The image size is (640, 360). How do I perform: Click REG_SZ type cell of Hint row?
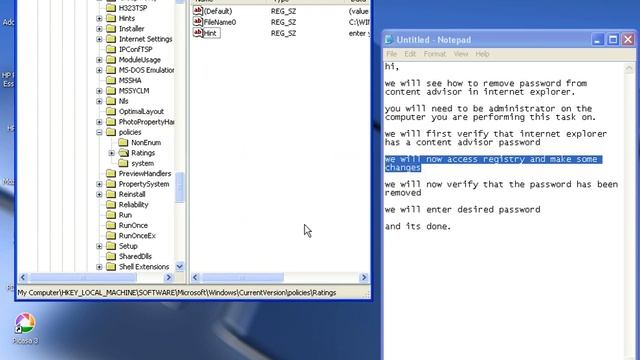click(x=283, y=33)
